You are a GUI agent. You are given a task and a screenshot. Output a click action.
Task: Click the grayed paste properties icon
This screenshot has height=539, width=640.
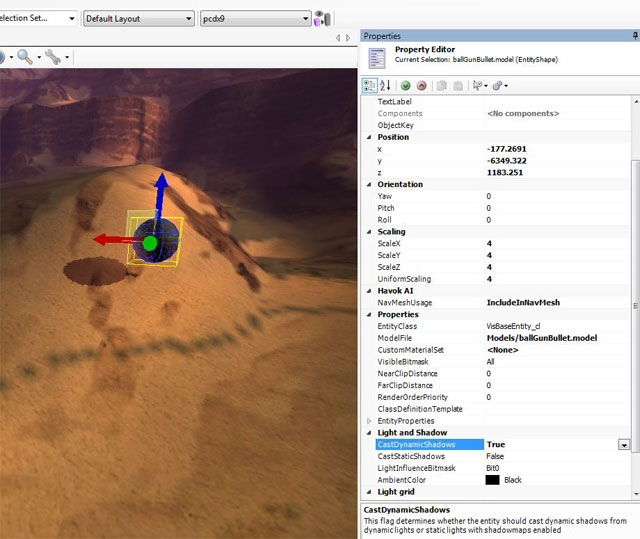click(x=458, y=86)
